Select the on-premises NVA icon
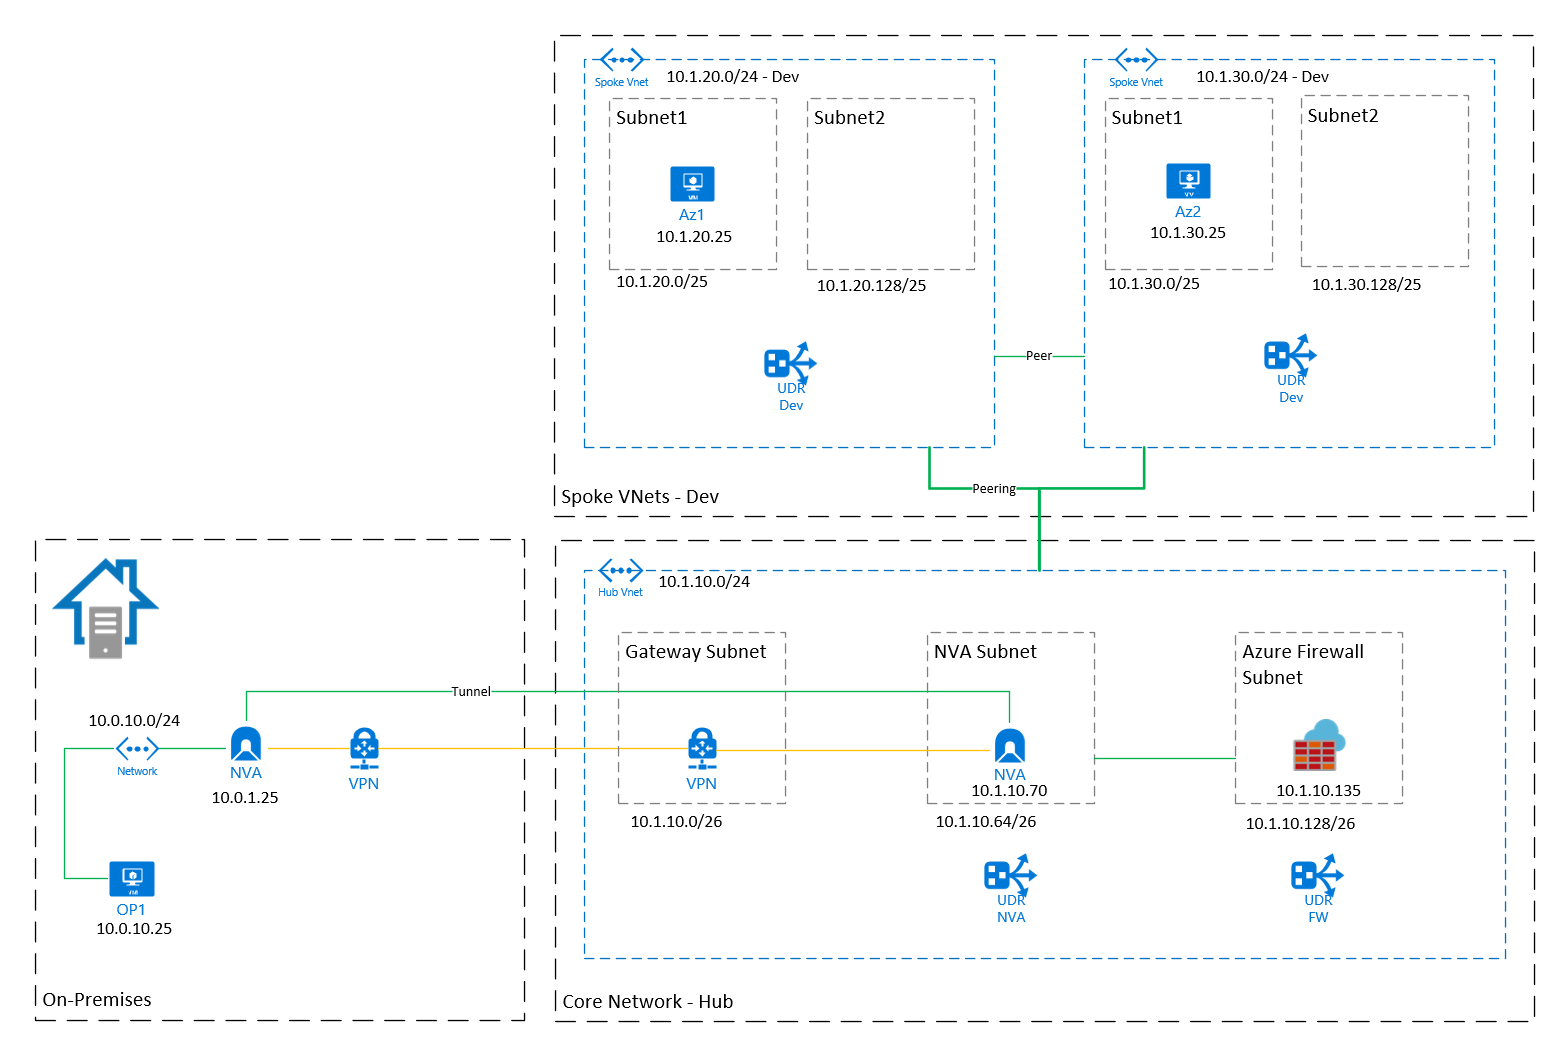The width and height of the screenshot is (1565, 1056). (246, 745)
